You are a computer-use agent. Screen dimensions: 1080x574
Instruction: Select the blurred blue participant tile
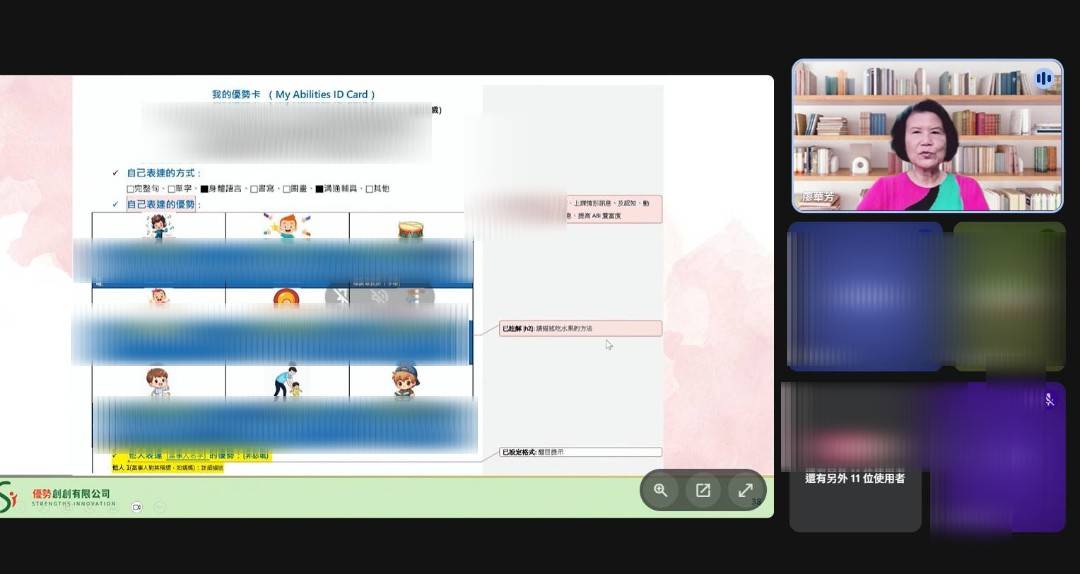pyautogui.click(x=865, y=296)
